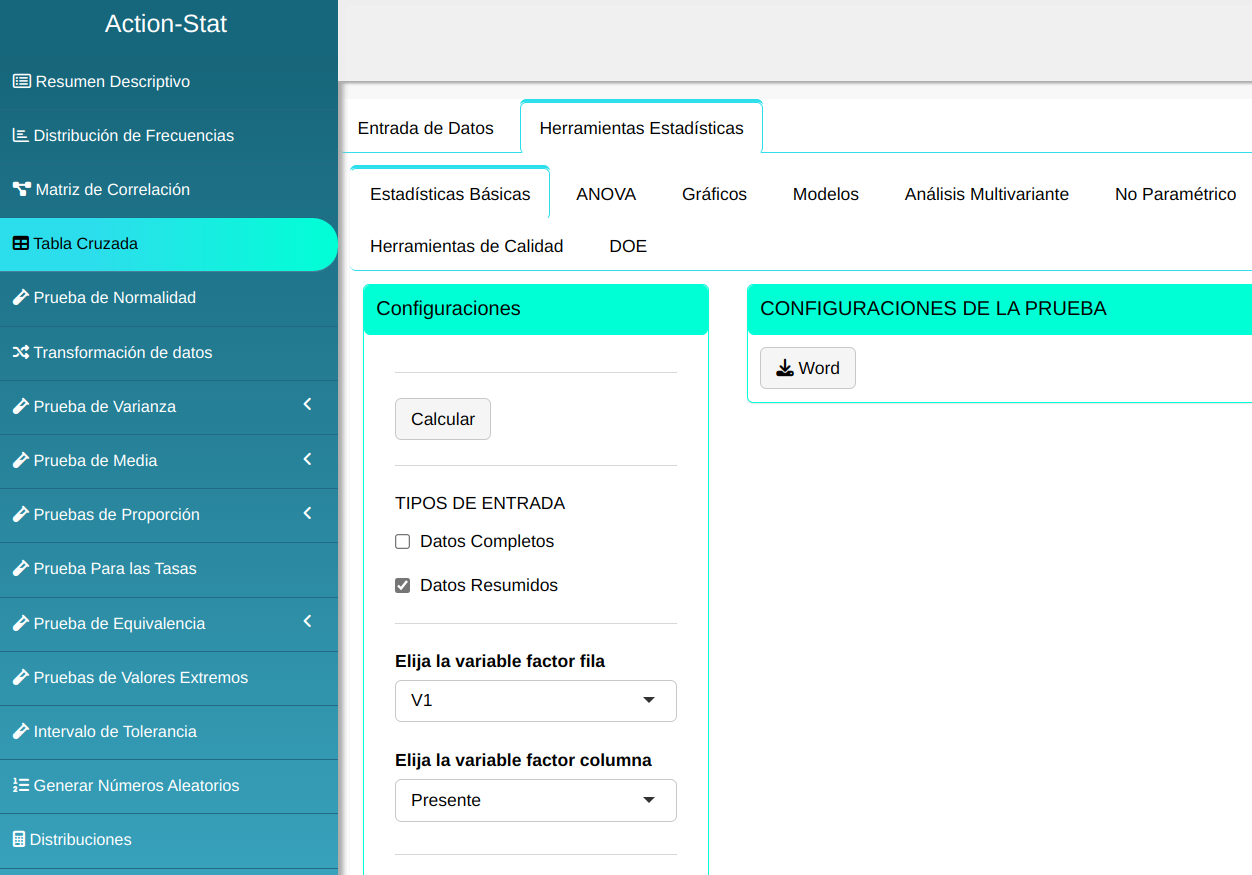1252x875 pixels.
Task: Expand the Pruebas de Proporción submenu chevron
Action: [x=307, y=513]
